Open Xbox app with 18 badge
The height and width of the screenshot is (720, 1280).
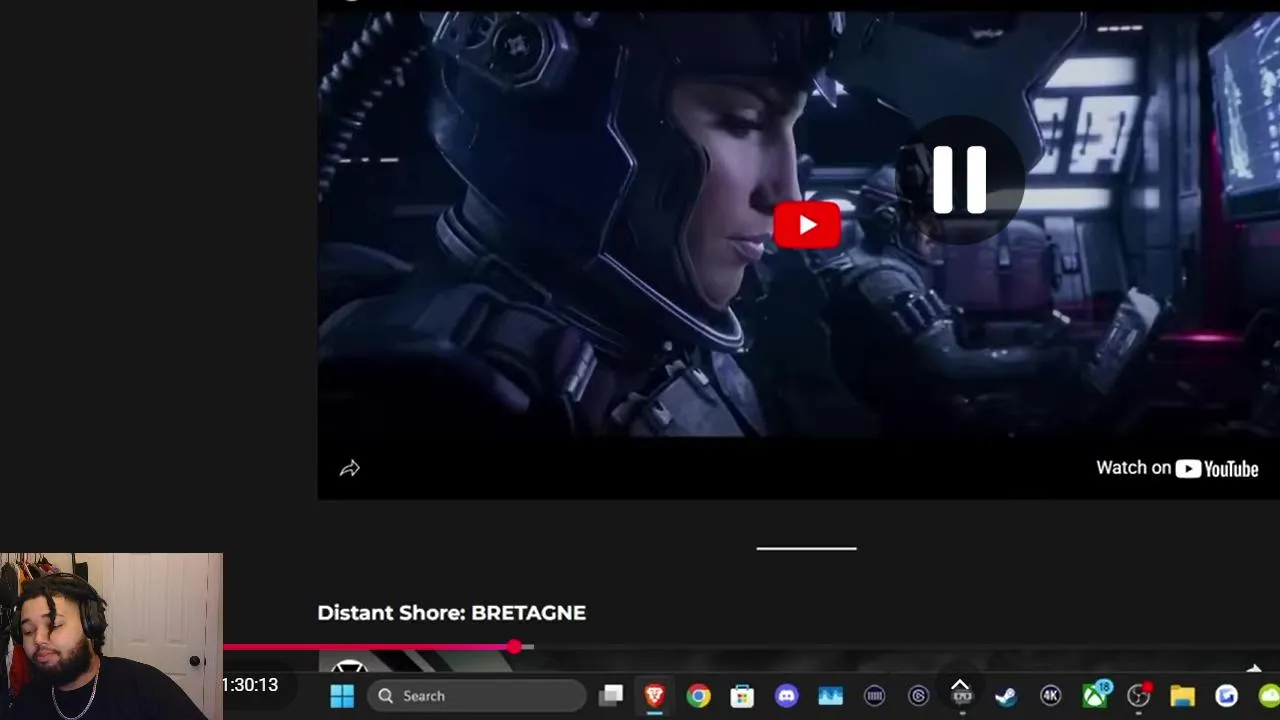click(1096, 695)
